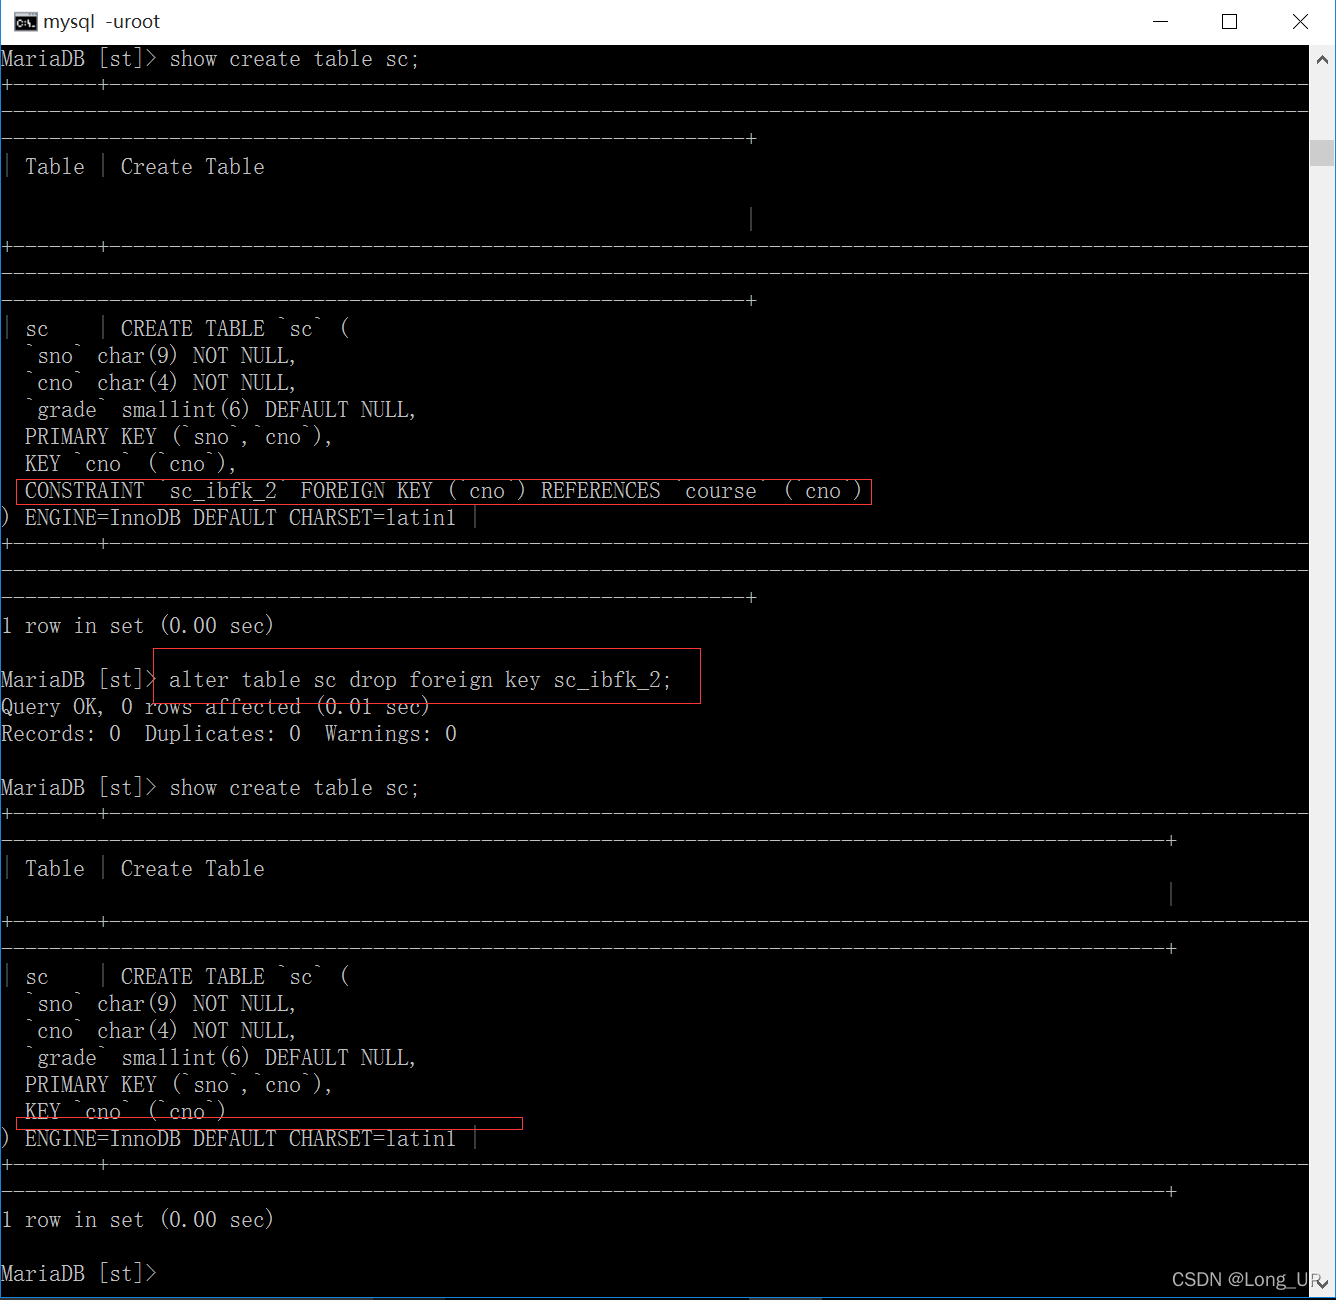1336x1300 pixels.
Task: Click the cmd icon in title bar
Action: click(25, 22)
